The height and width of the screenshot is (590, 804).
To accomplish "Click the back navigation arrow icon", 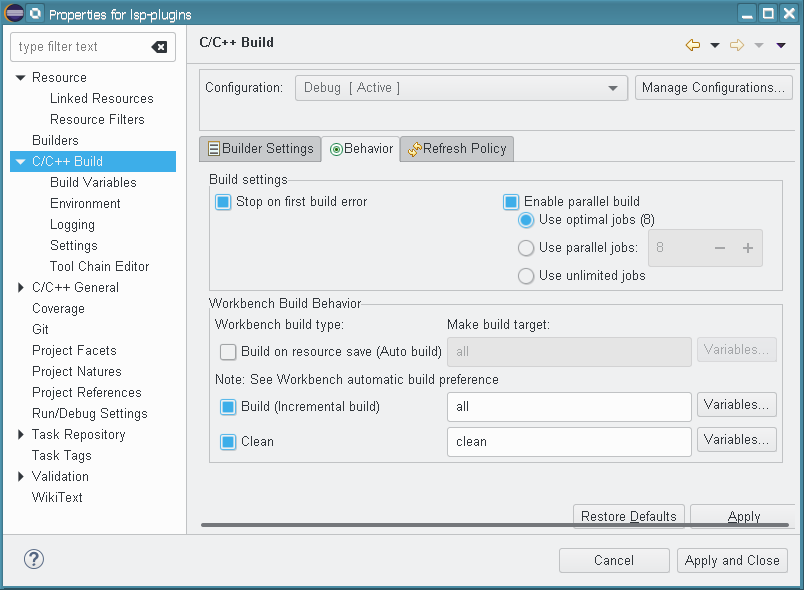I will (x=692, y=45).
